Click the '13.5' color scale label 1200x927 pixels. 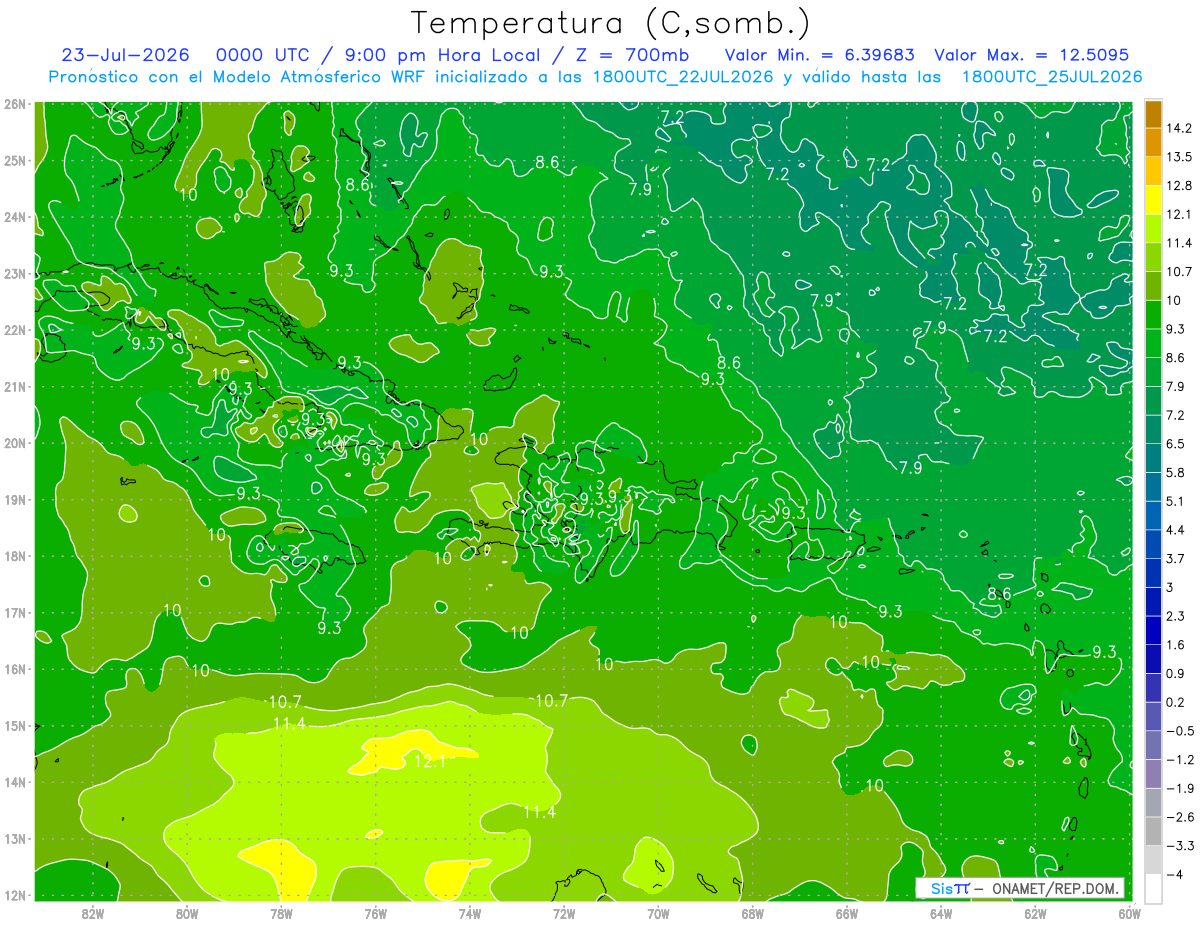(x=1179, y=157)
